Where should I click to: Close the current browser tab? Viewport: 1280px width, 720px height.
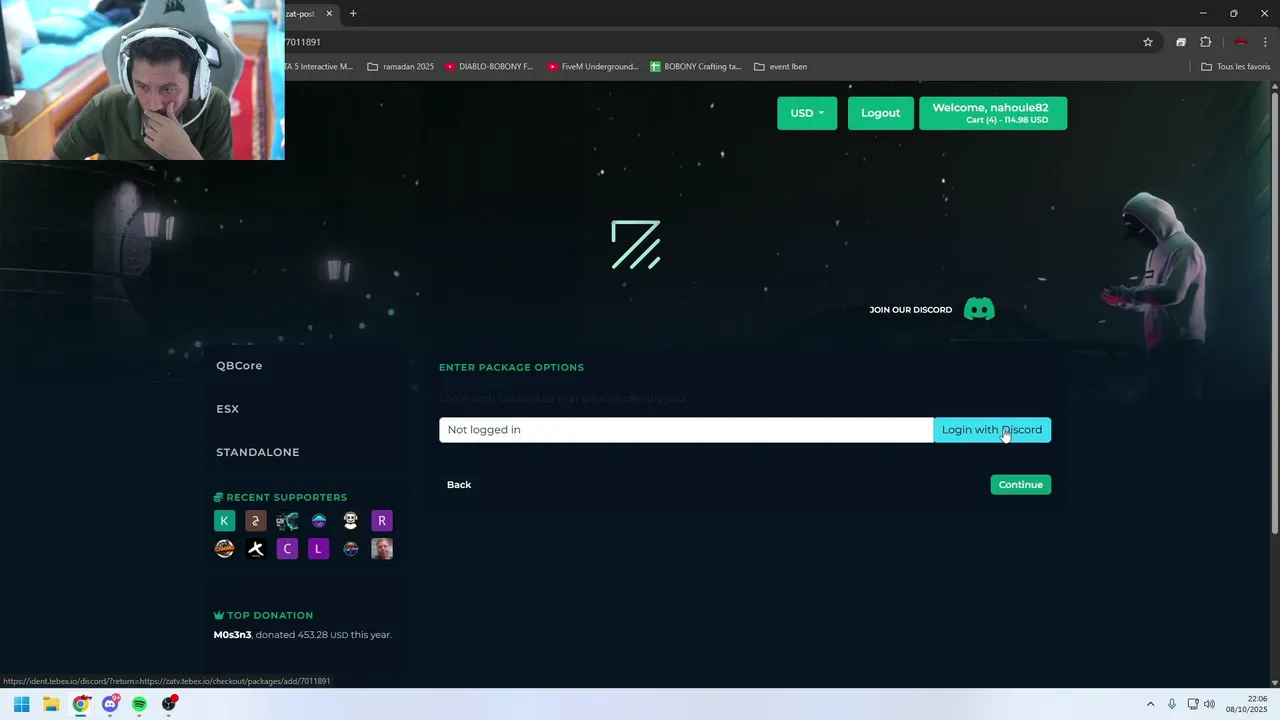329,14
